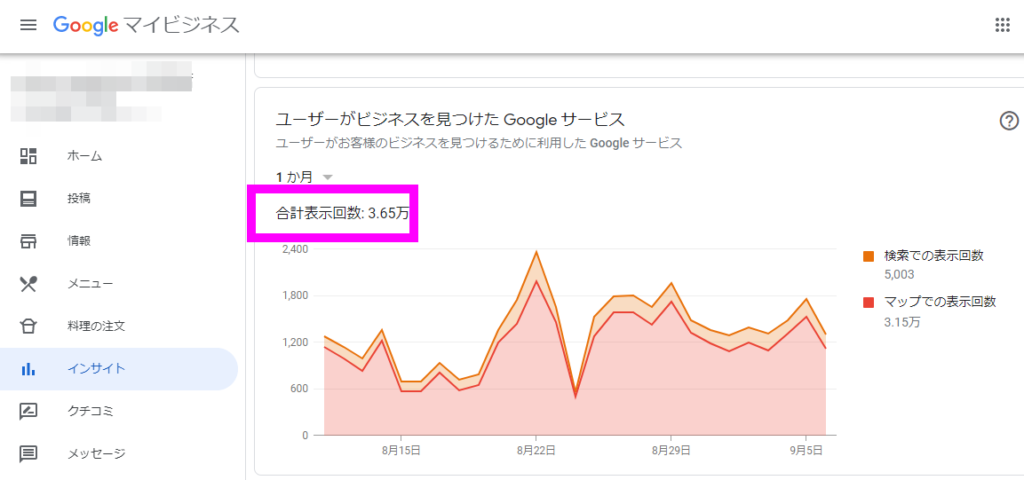Click the 情報 storefront icon
The height and width of the screenshot is (480, 1024).
28,241
